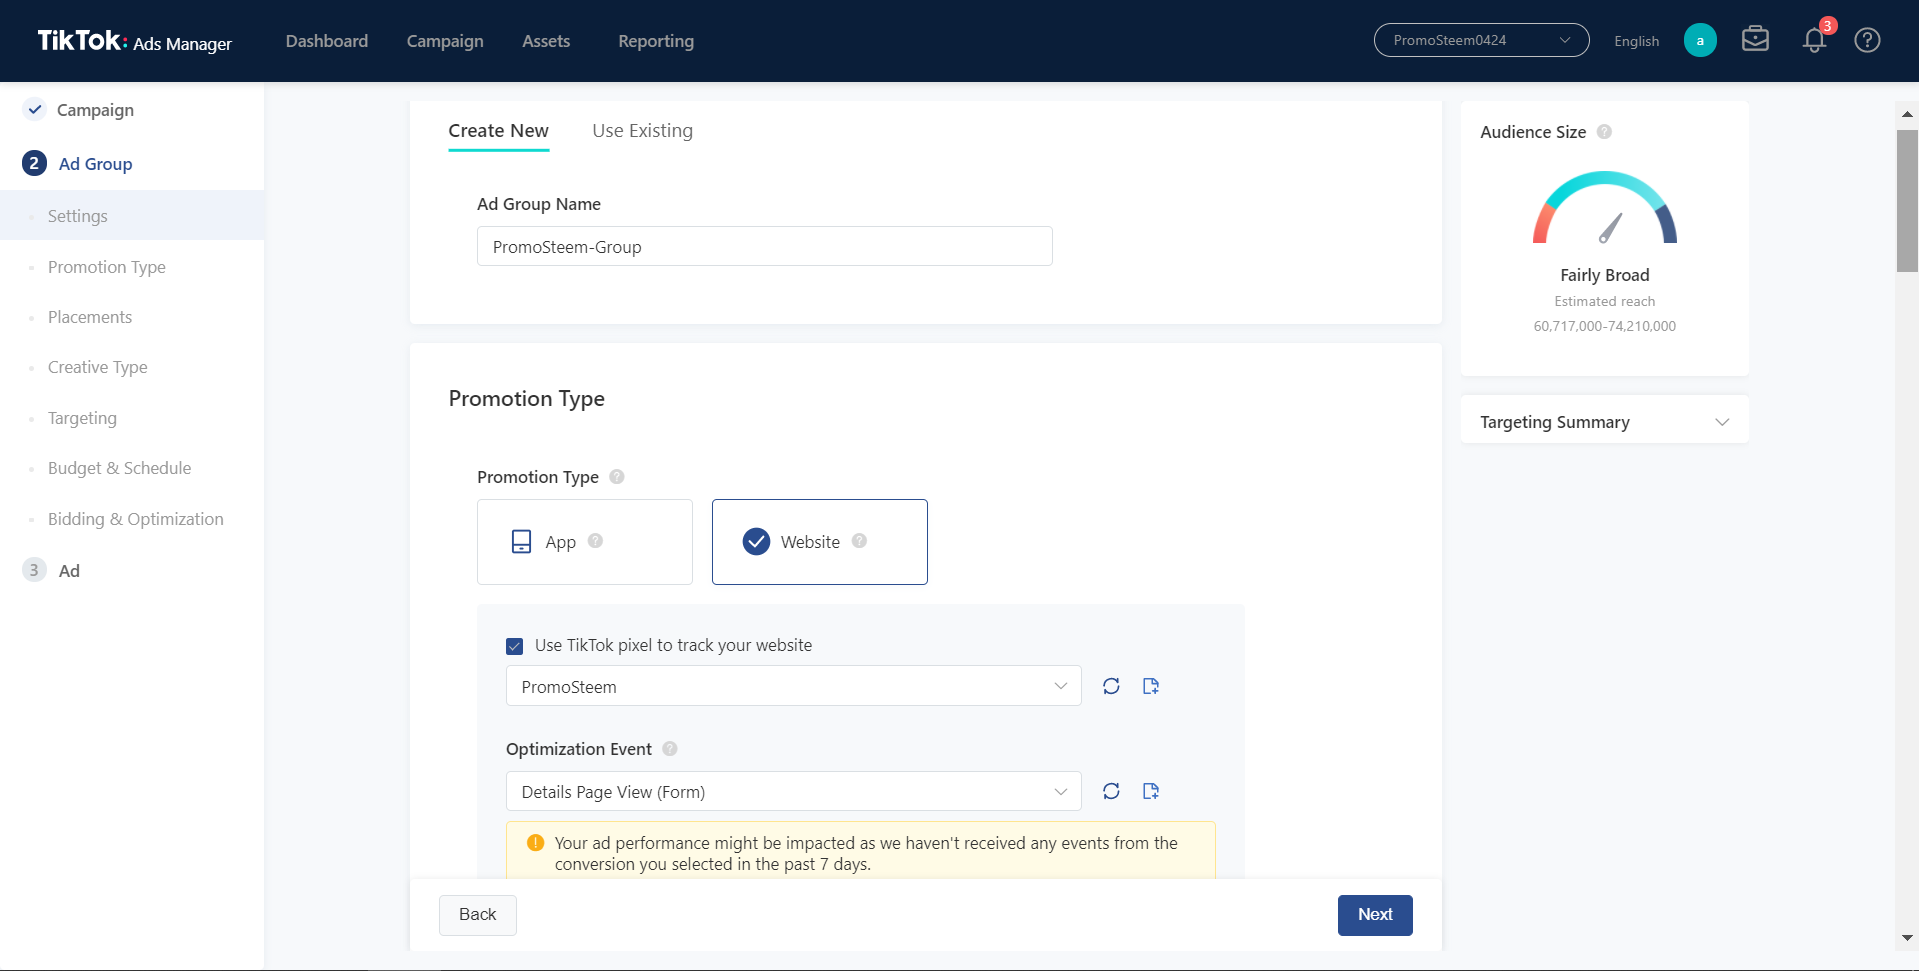Focus the Ad Group Name input field
The image size is (1919, 971).
[x=765, y=246]
